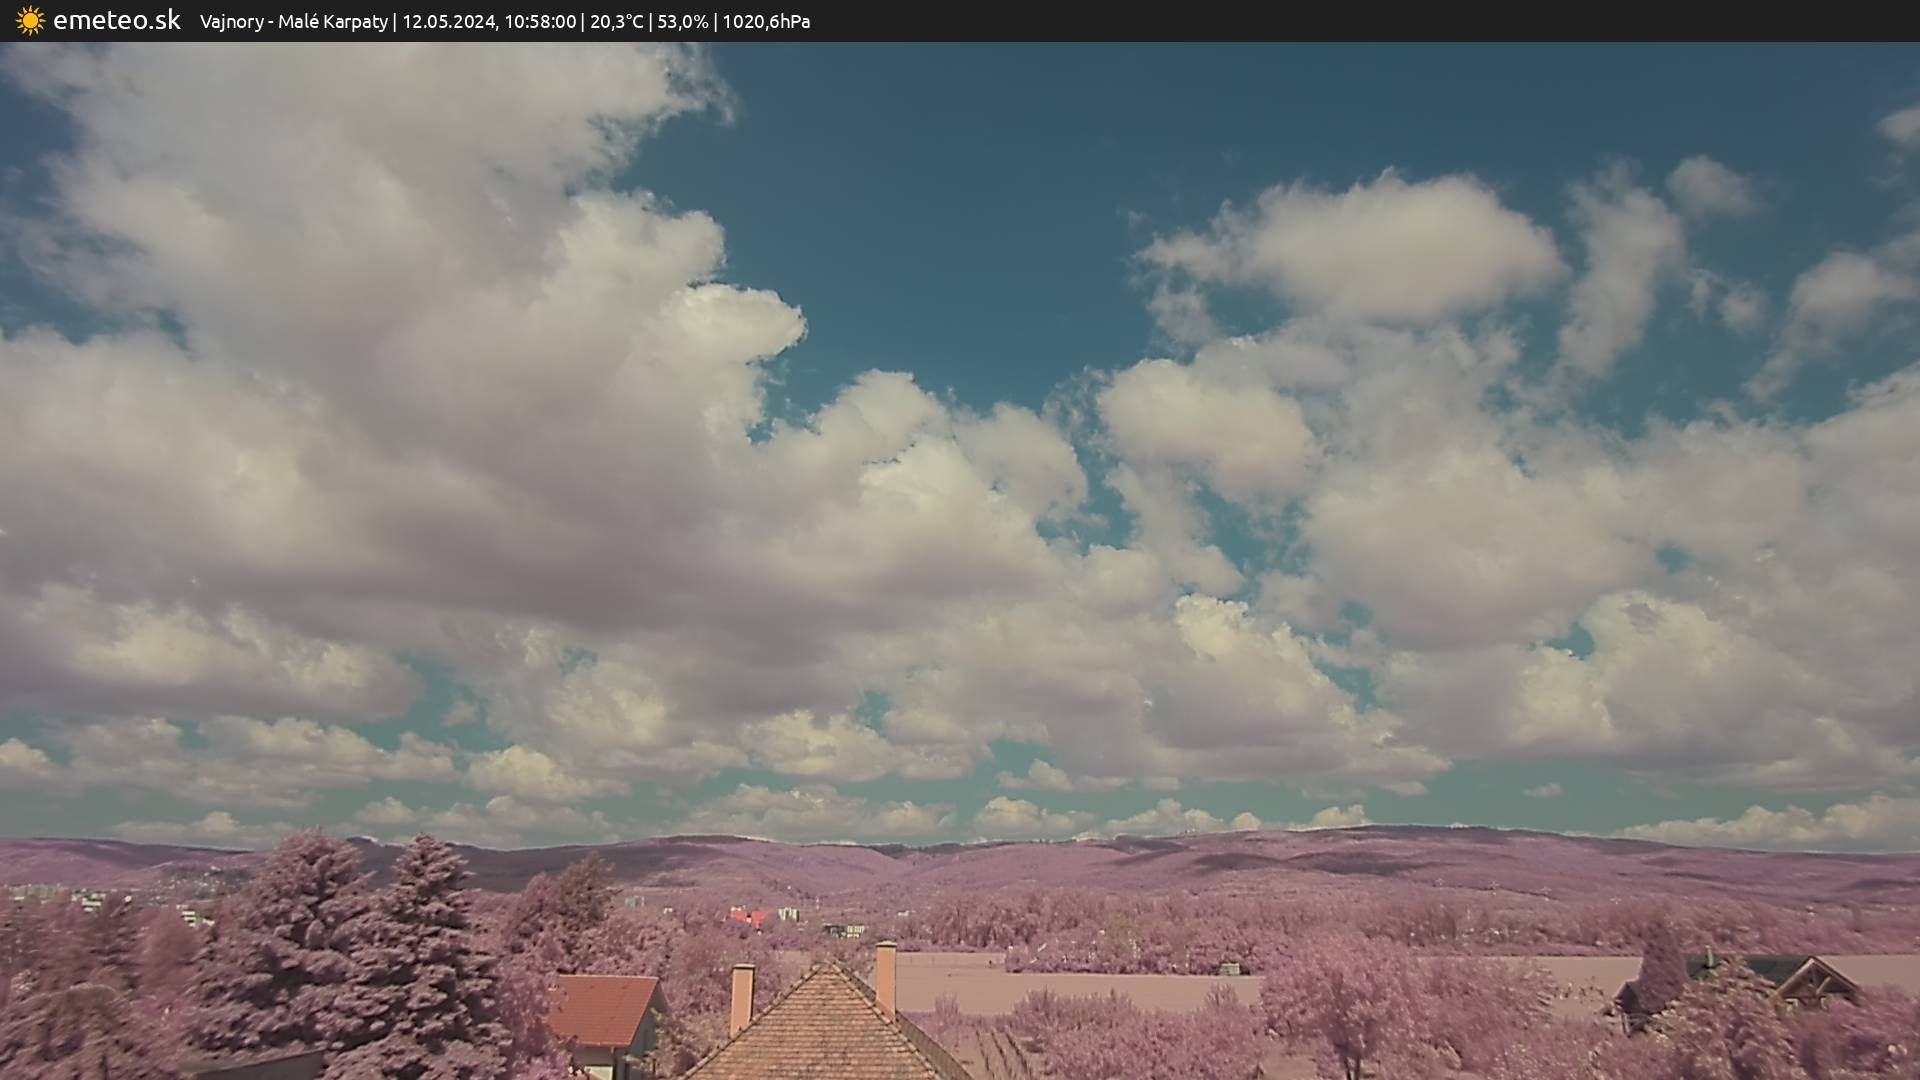The image size is (1920, 1080).
Task: Click the open blue sky patch at top center
Action: (950, 200)
